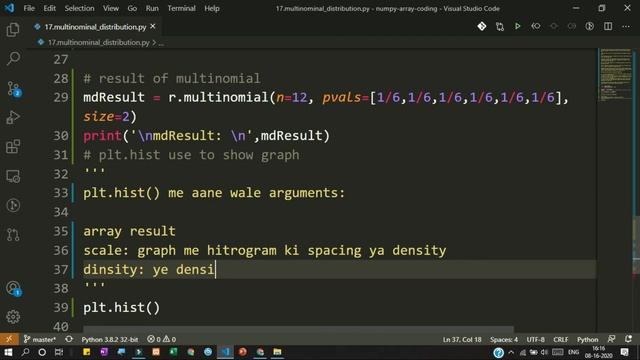Select the 17.multinominal_distribution.py editor tab

click(x=95, y=27)
